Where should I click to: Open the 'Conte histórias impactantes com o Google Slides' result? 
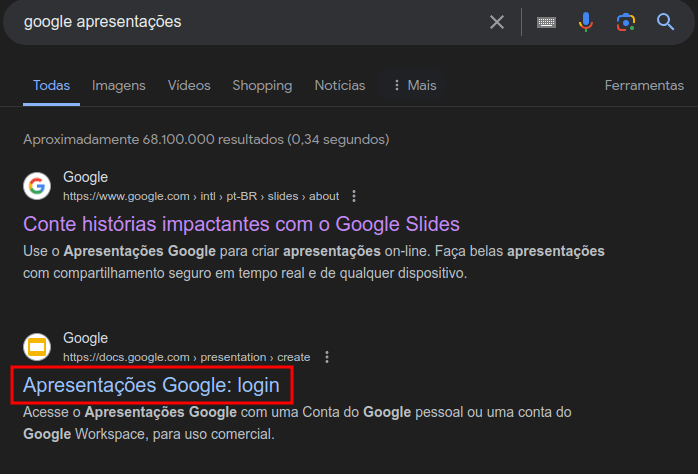pyautogui.click(x=241, y=224)
